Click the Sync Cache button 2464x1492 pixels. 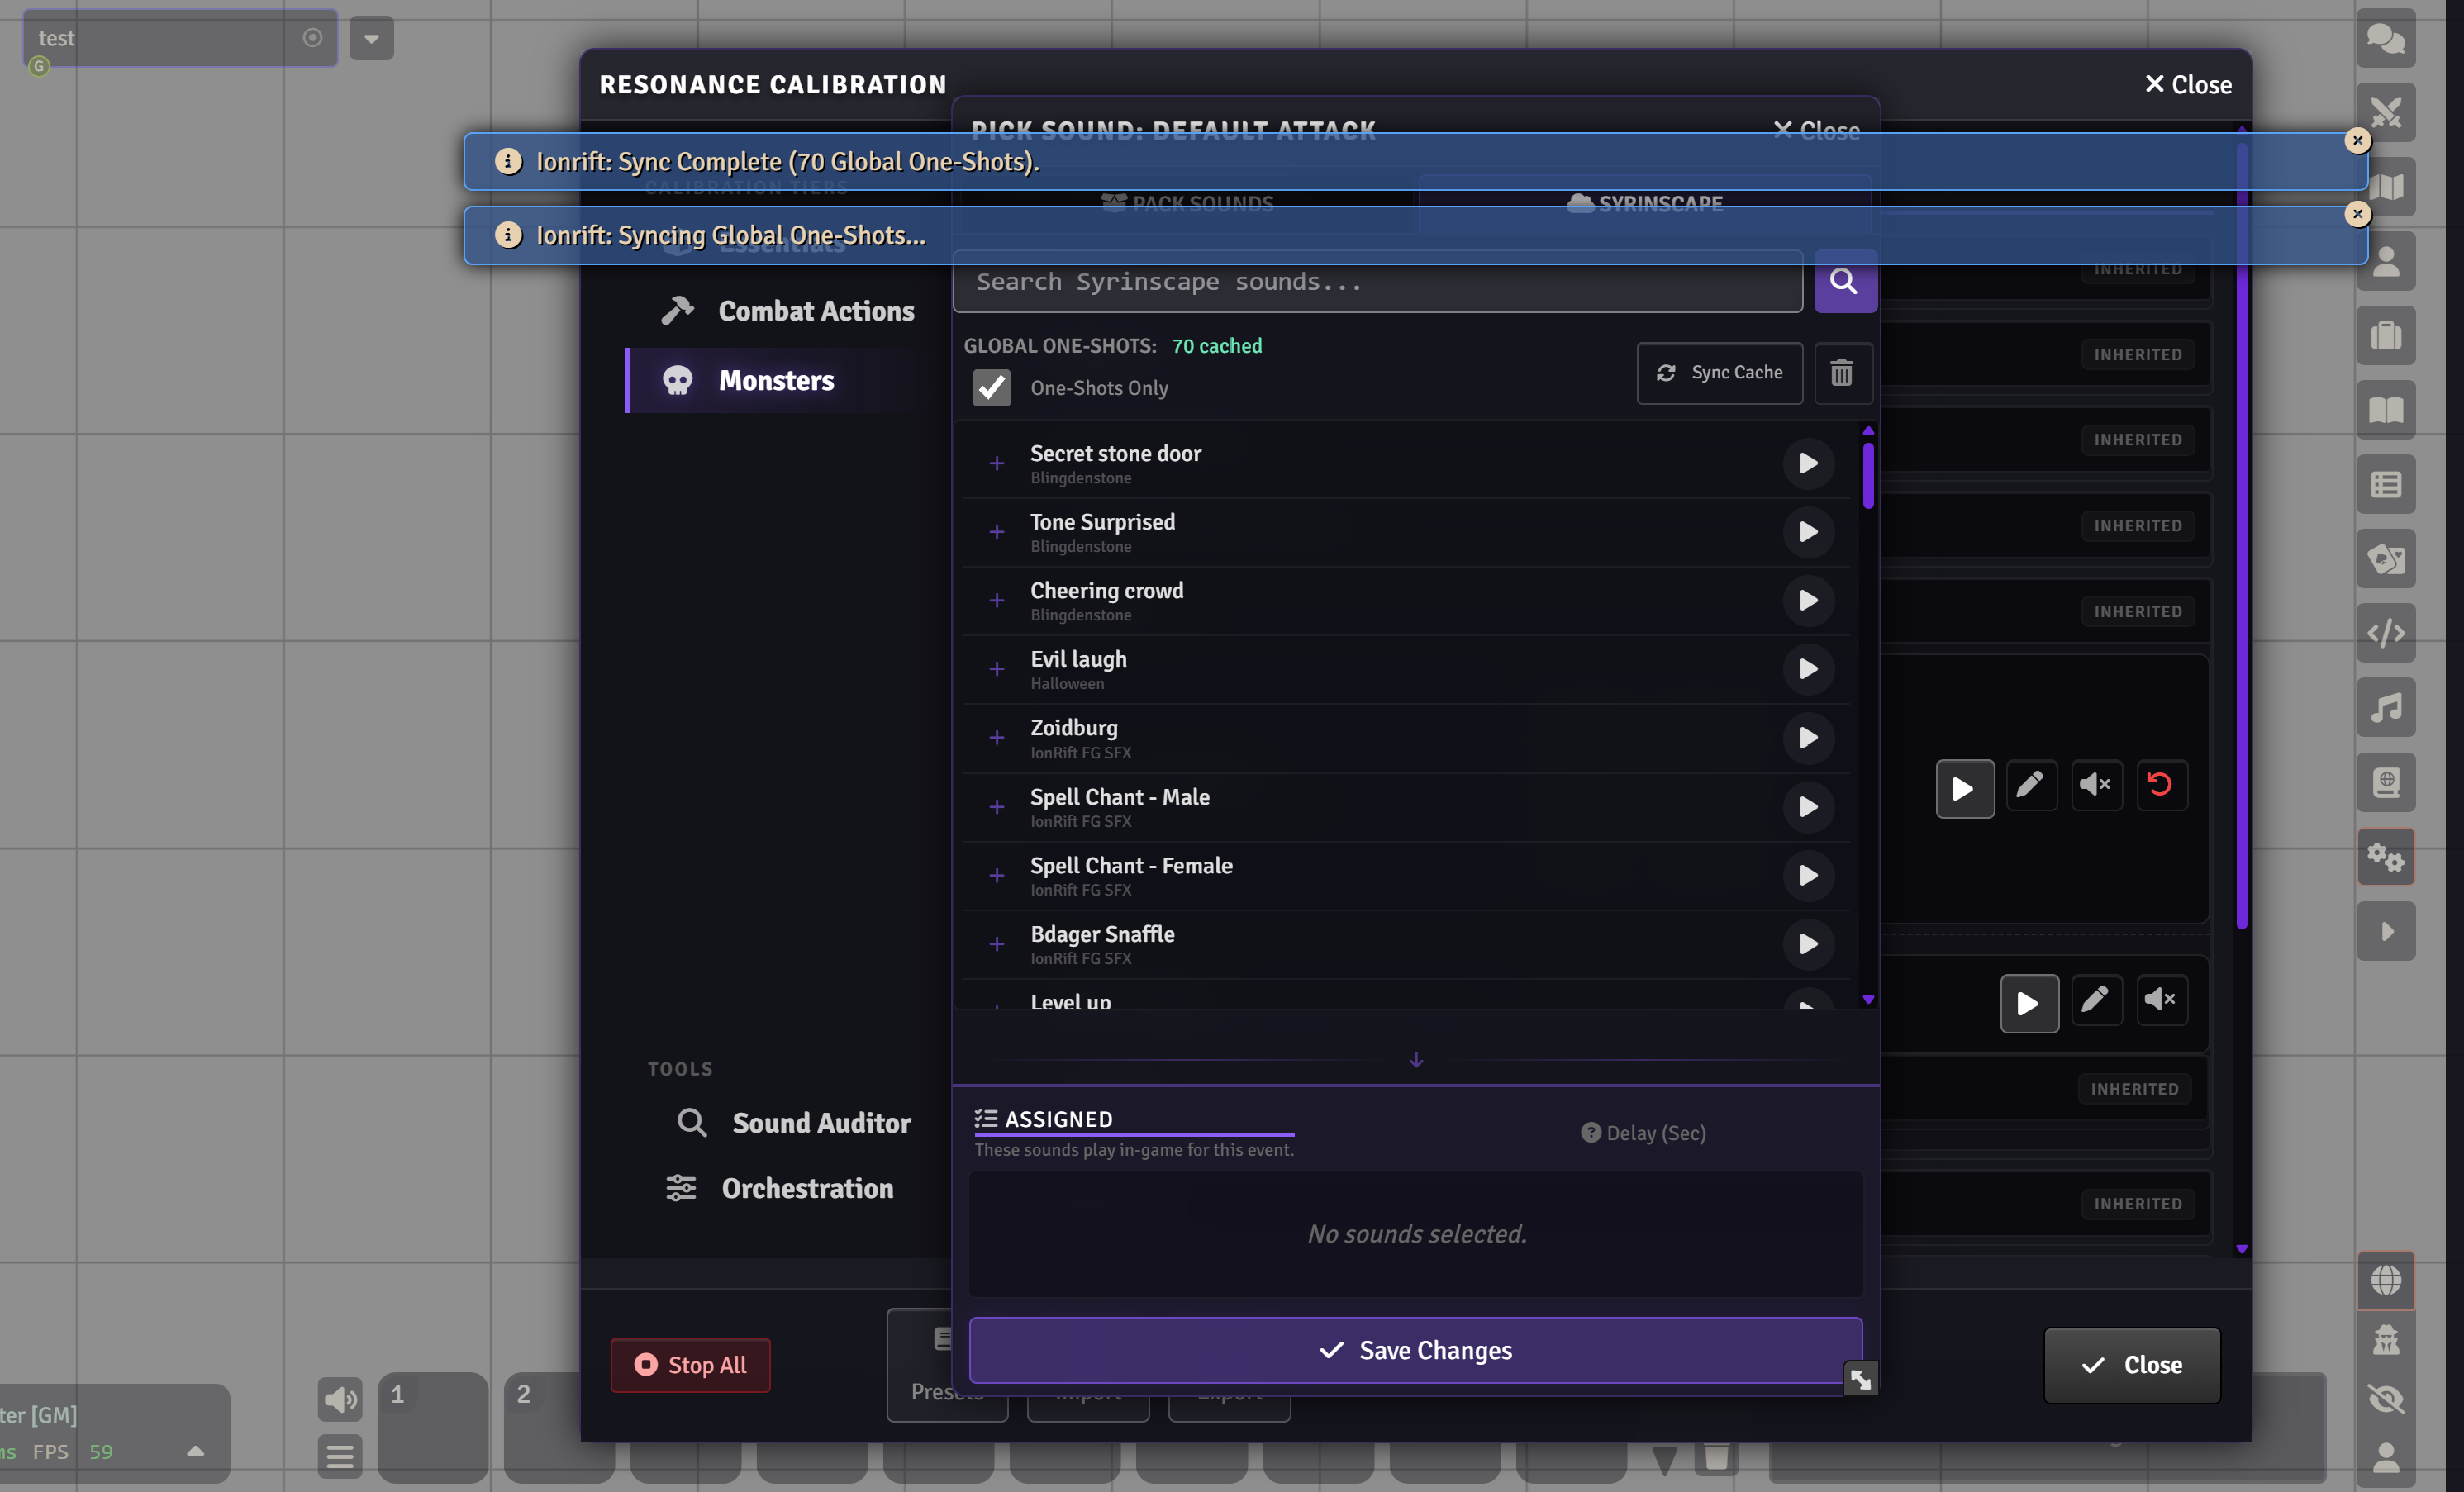[x=1719, y=373]
